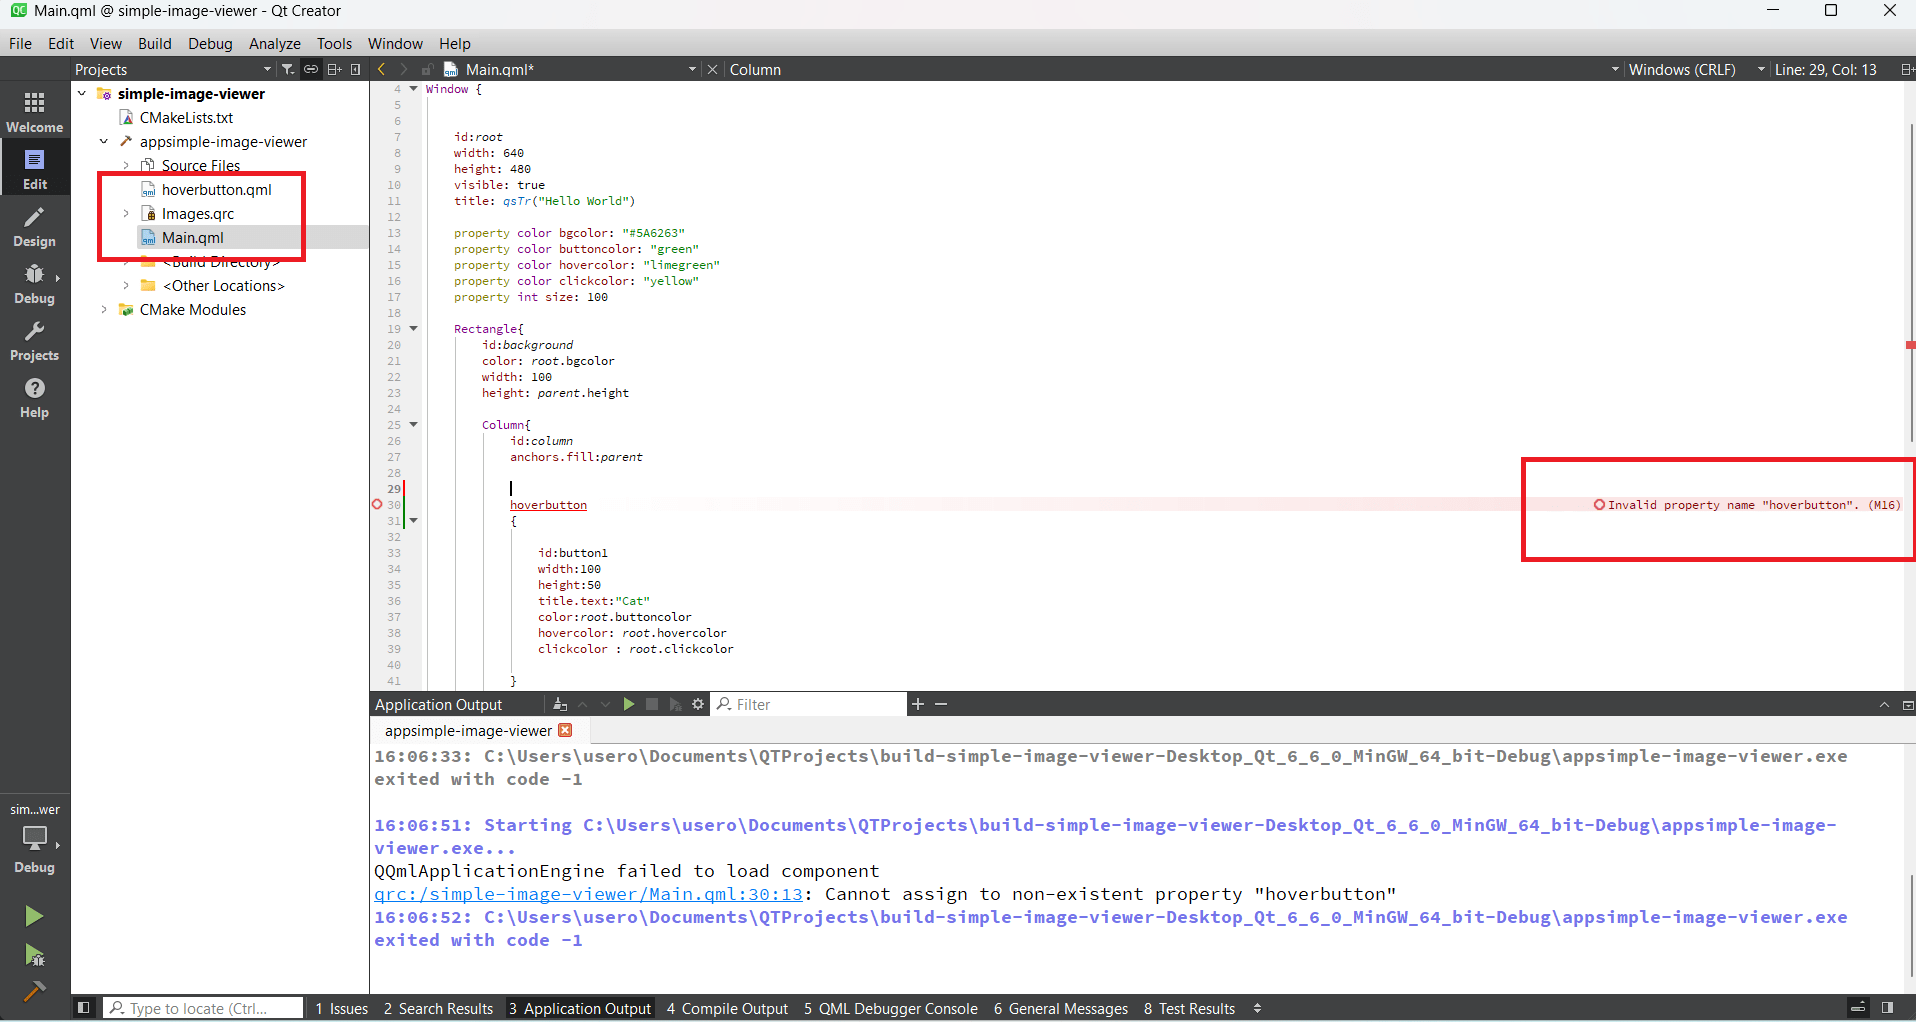This screenshot has height=1022, width=1916.
Task: Open the Design mode
Action: 34,227
